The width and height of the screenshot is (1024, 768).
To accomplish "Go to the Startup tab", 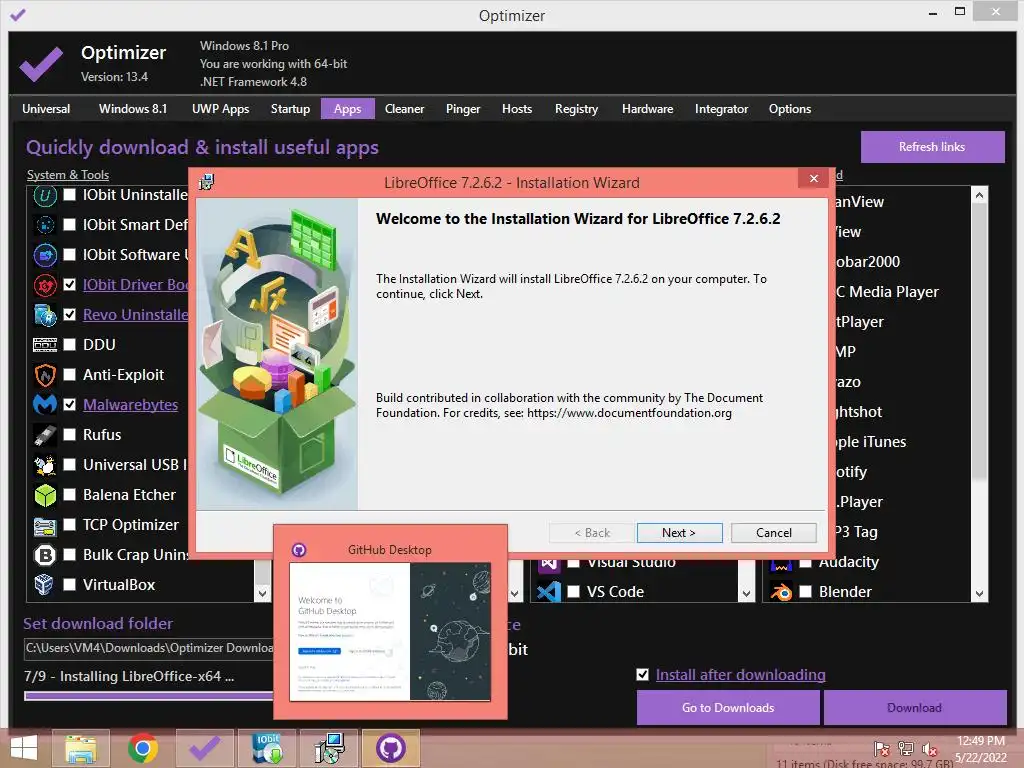I will coord(290,109).
